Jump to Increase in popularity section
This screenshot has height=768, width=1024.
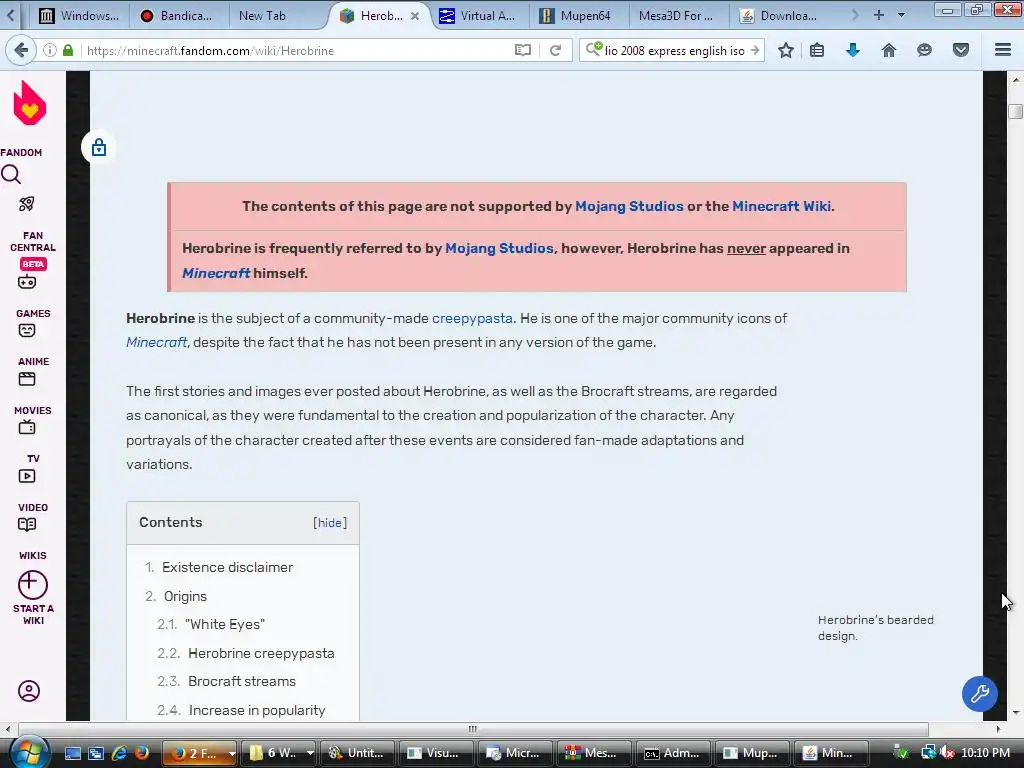(257, 710)
